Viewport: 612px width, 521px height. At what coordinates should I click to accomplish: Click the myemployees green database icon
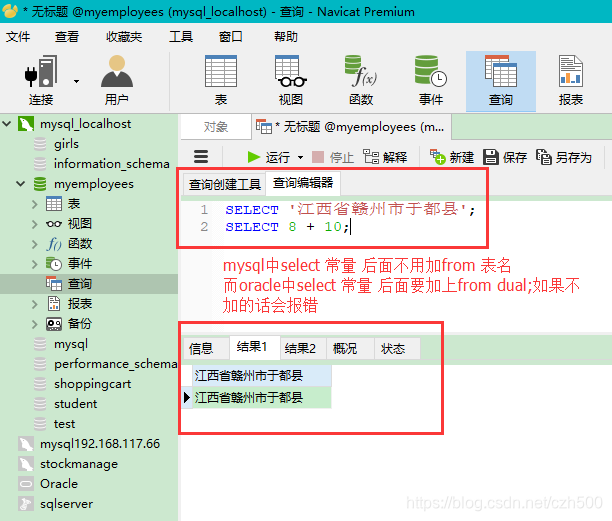[x=40, y=184]
